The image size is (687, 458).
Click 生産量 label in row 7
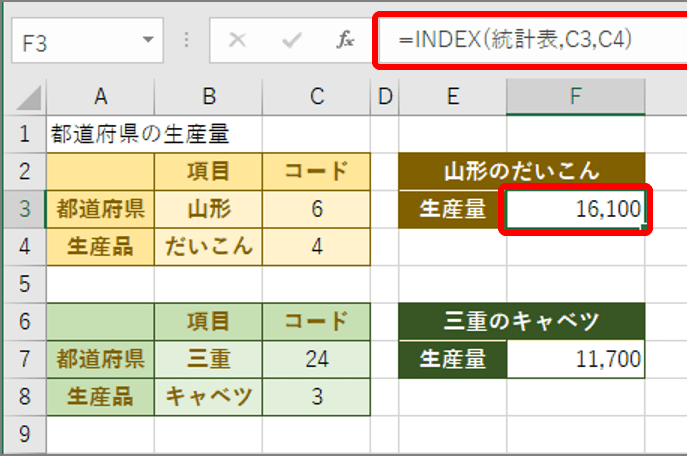(453, 359)
